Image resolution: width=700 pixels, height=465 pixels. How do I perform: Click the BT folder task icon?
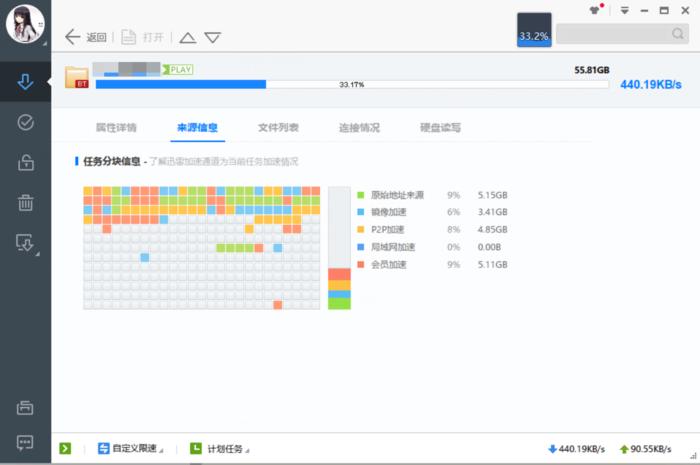[77, 77]
